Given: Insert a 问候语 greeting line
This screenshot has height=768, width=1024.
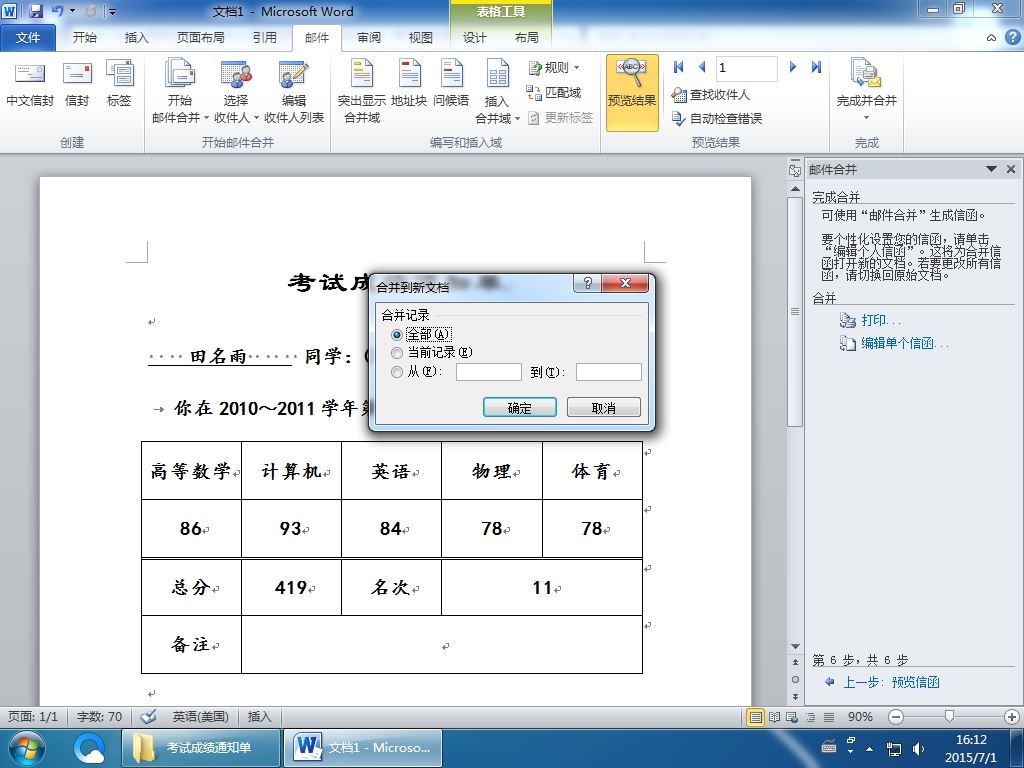Looking at the screenshot, I should point(451,84).
